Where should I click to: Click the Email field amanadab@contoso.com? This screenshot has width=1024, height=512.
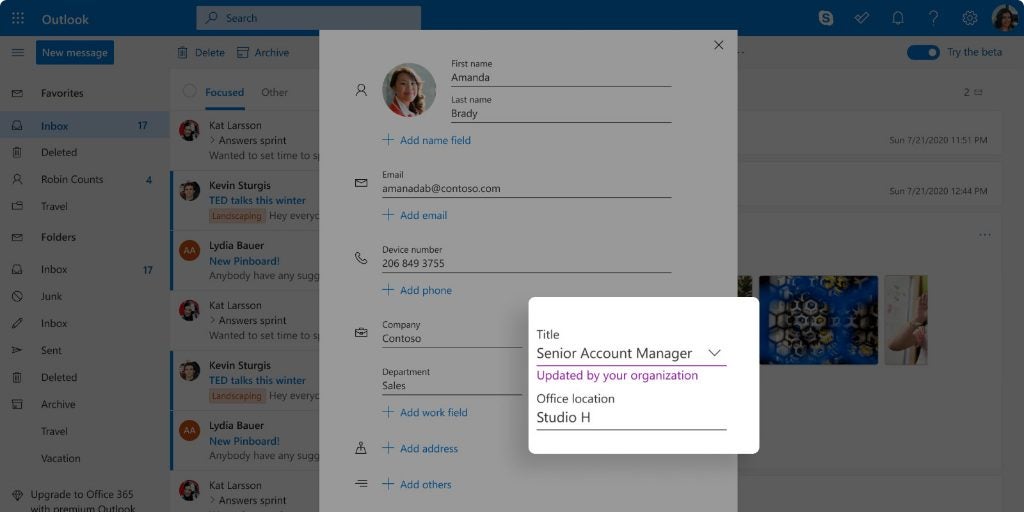pyautogui.click(x=526, y=189)
